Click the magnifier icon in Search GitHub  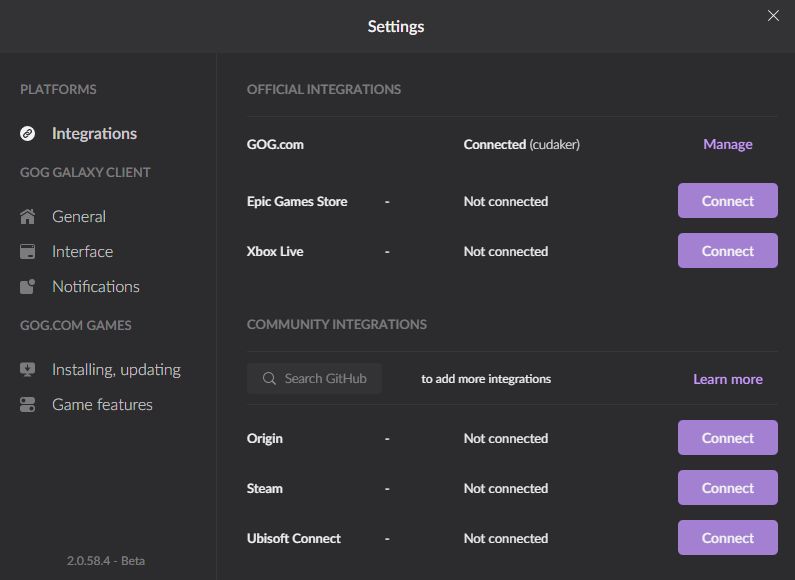coord(269,378)
